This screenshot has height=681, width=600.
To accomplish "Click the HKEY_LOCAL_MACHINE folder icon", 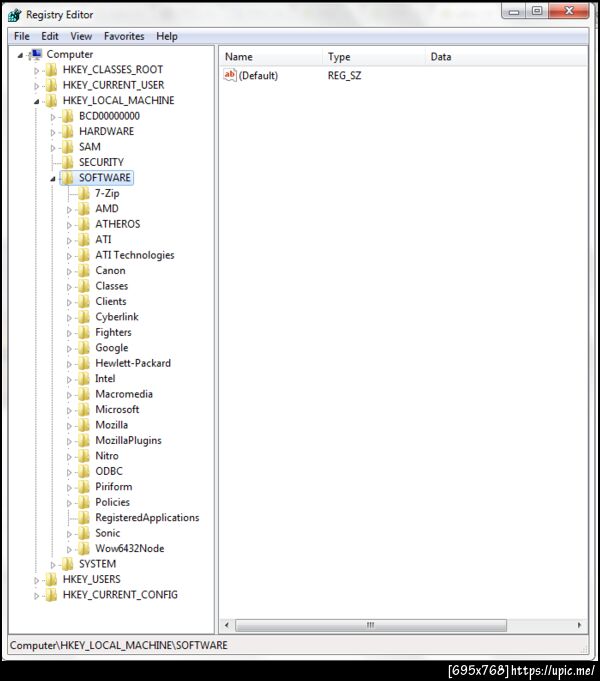I will [51, 100].
